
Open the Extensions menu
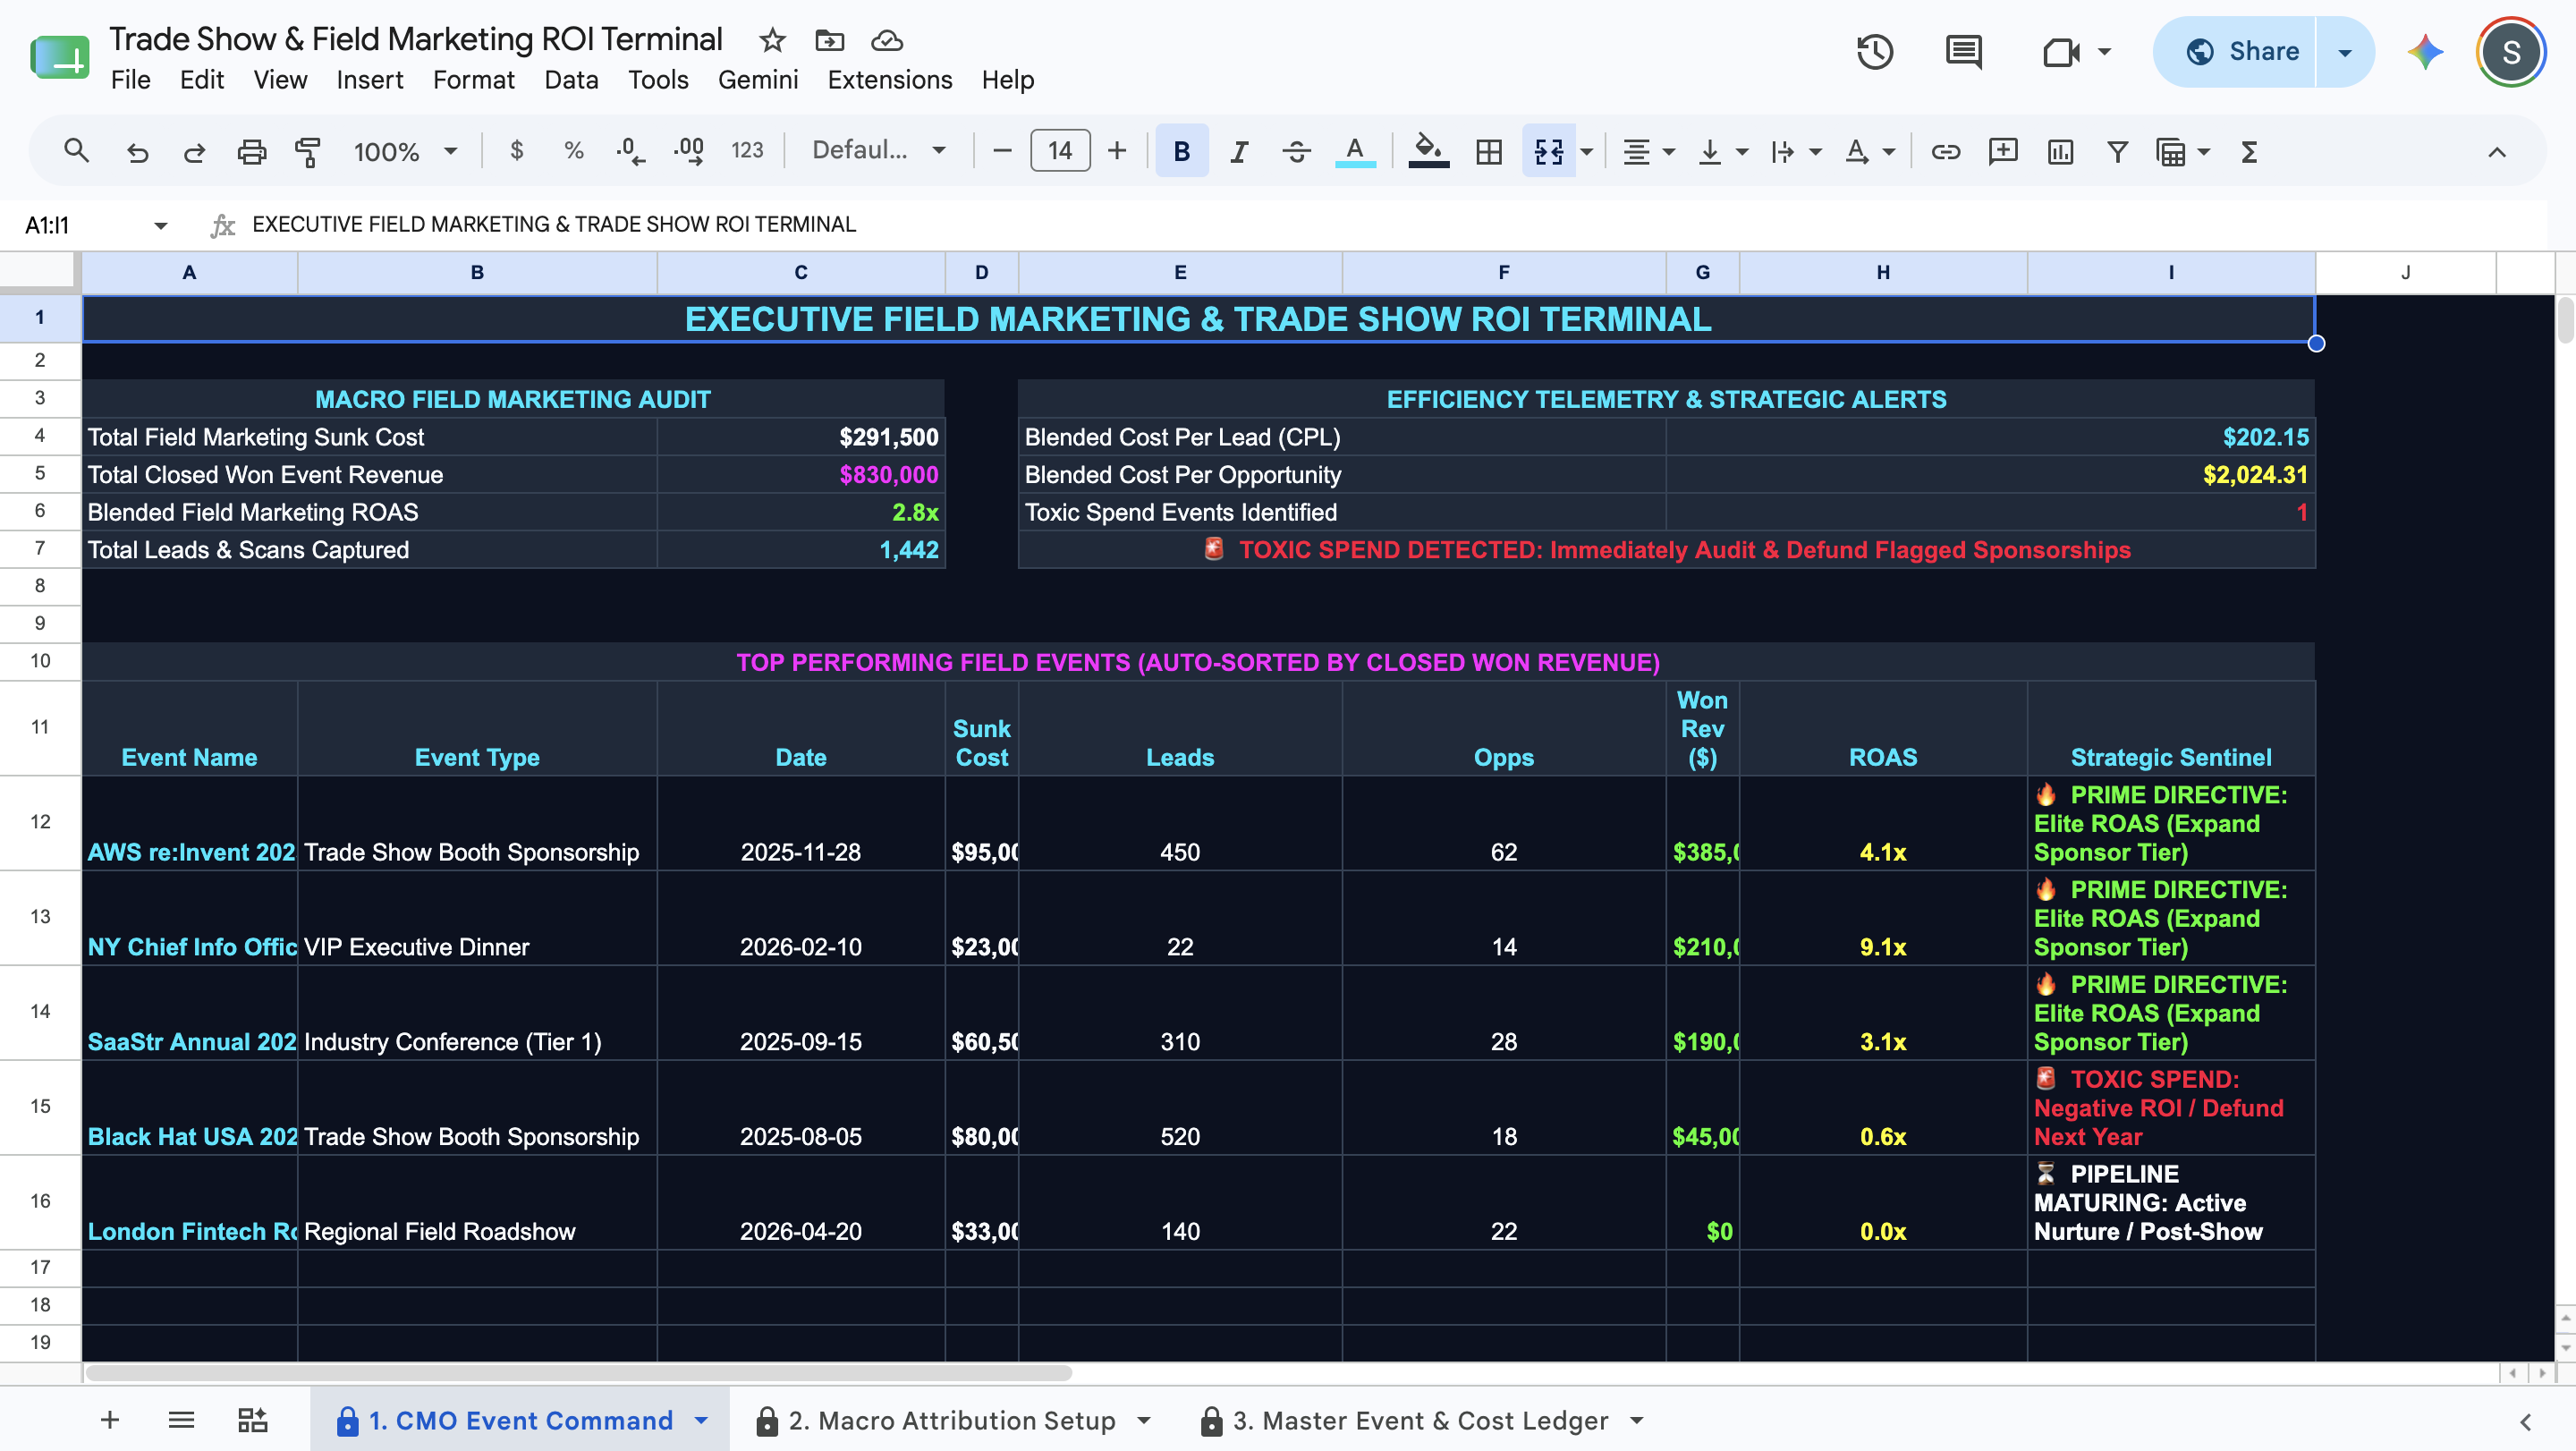(x=889, y=80)
